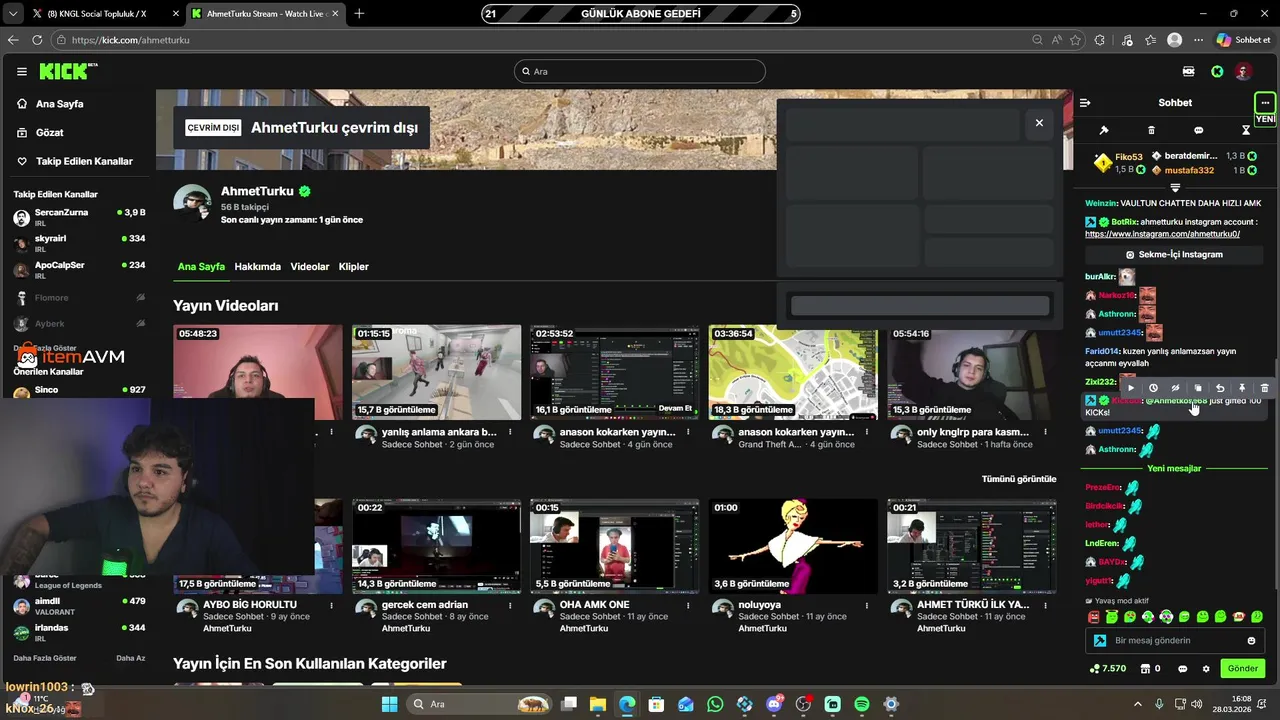This screenshot has width=1280, height=720.
Task: Open the 02:53:52 video thumbnail
Action: pos(615,372)
